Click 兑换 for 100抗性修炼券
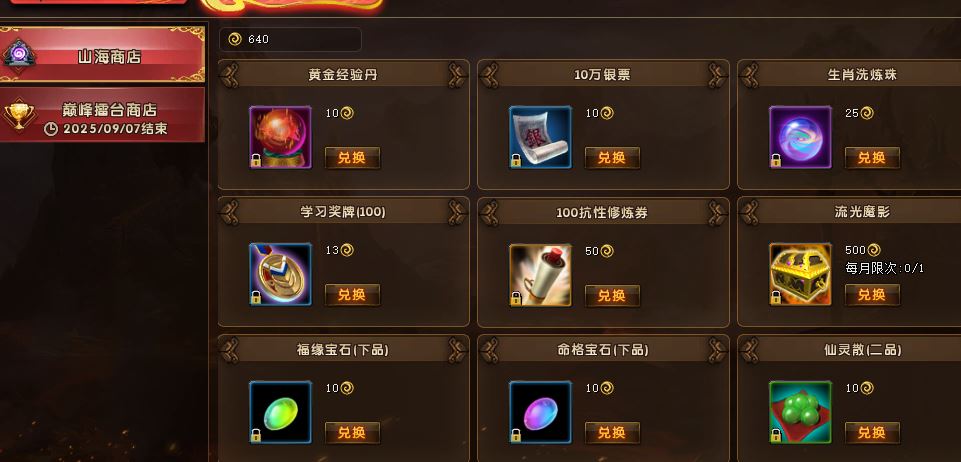961x462 pixels. (x=612, y=296)
